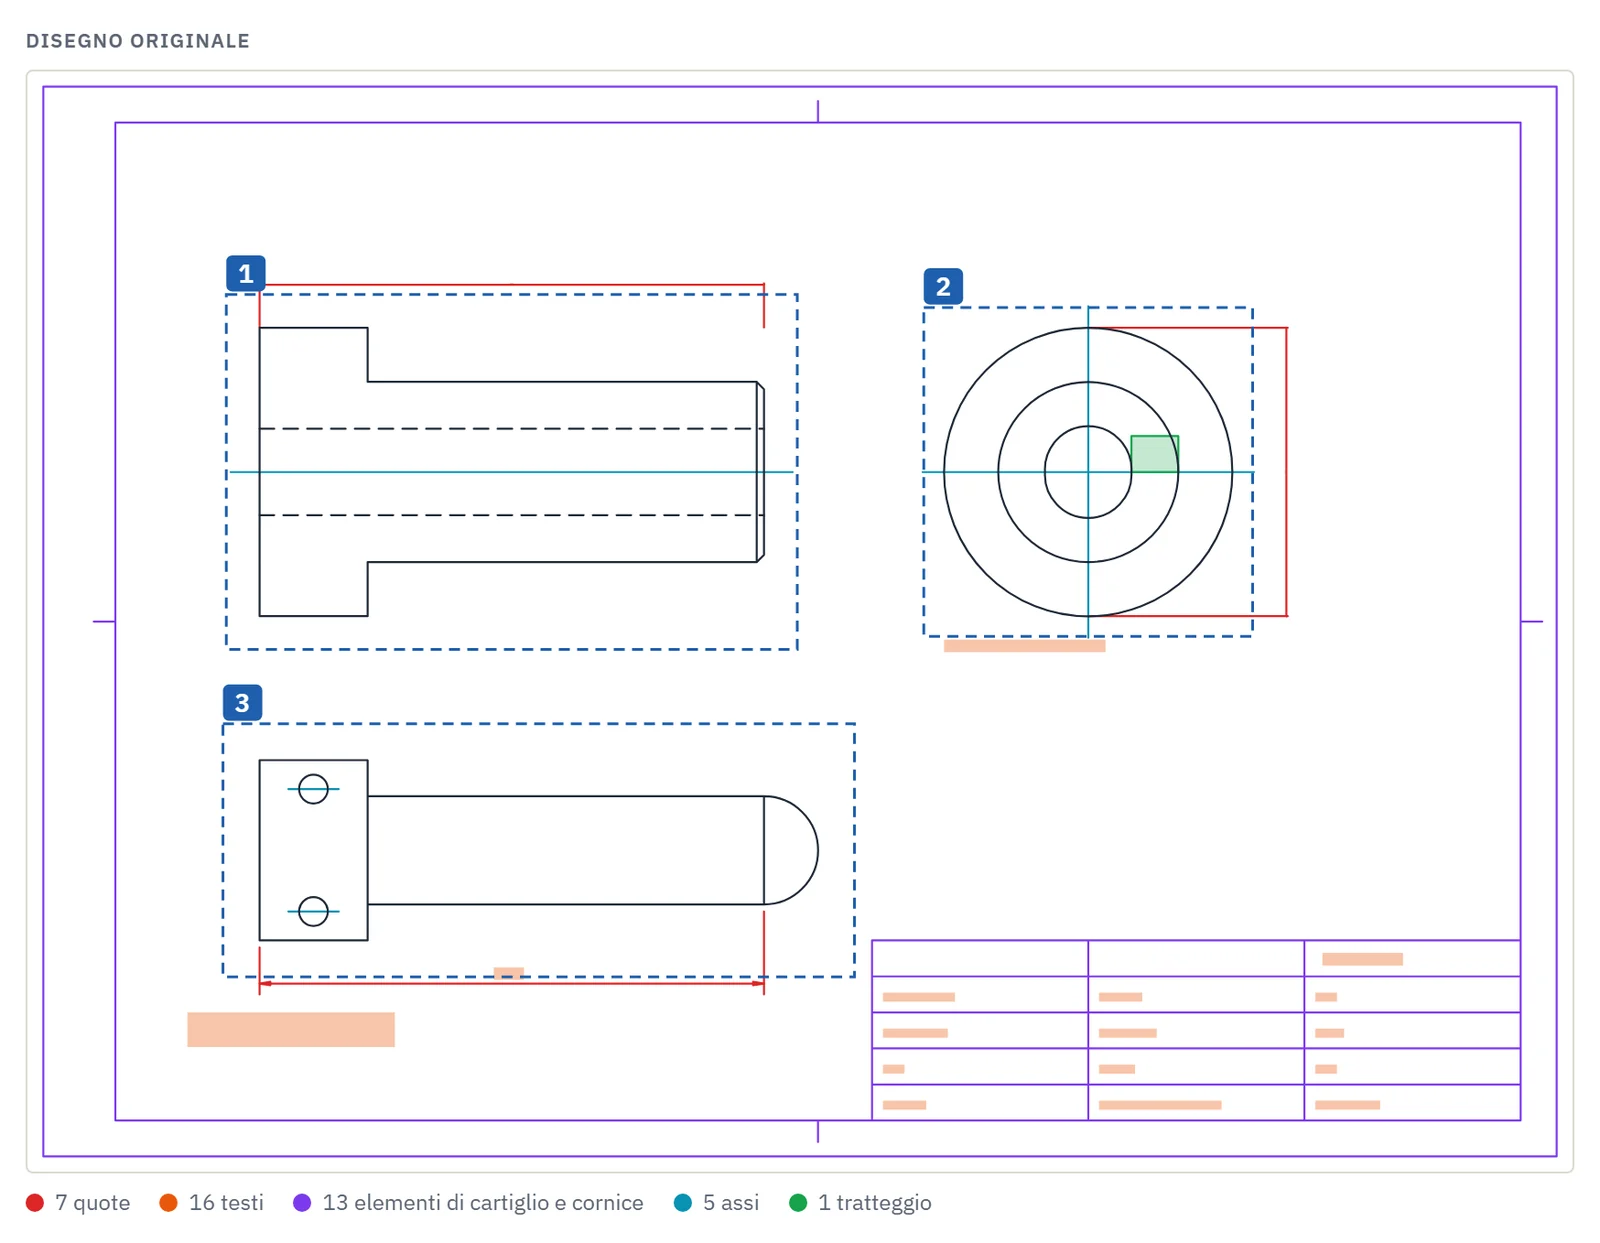Click the purple dot beside the cartiglio legend

(302, 1203)
